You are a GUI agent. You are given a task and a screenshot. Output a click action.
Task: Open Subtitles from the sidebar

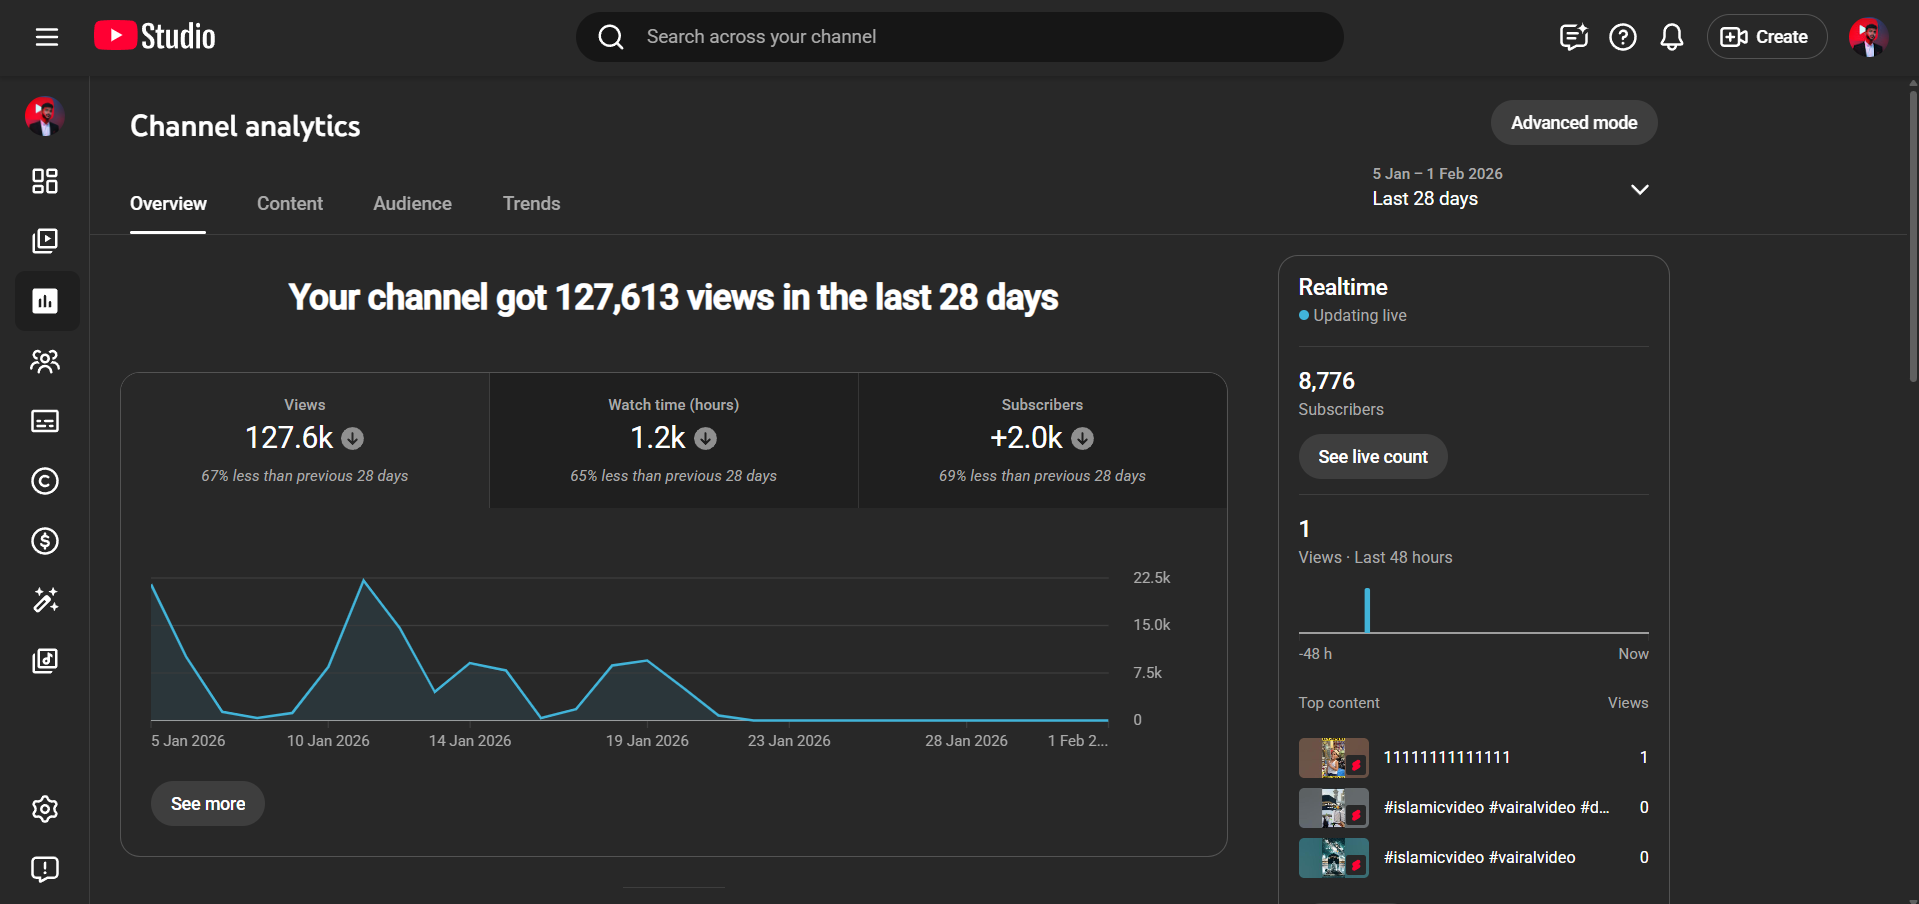pos(45,421)
